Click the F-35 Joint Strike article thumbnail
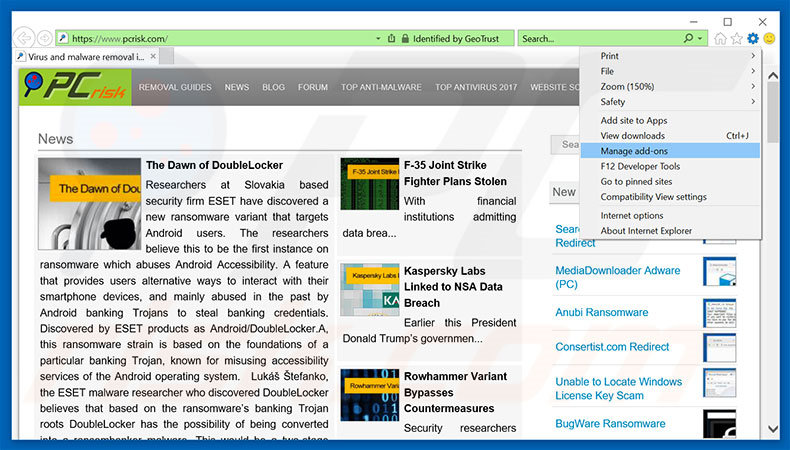This screenshot has height=450, width=790. 370,184
